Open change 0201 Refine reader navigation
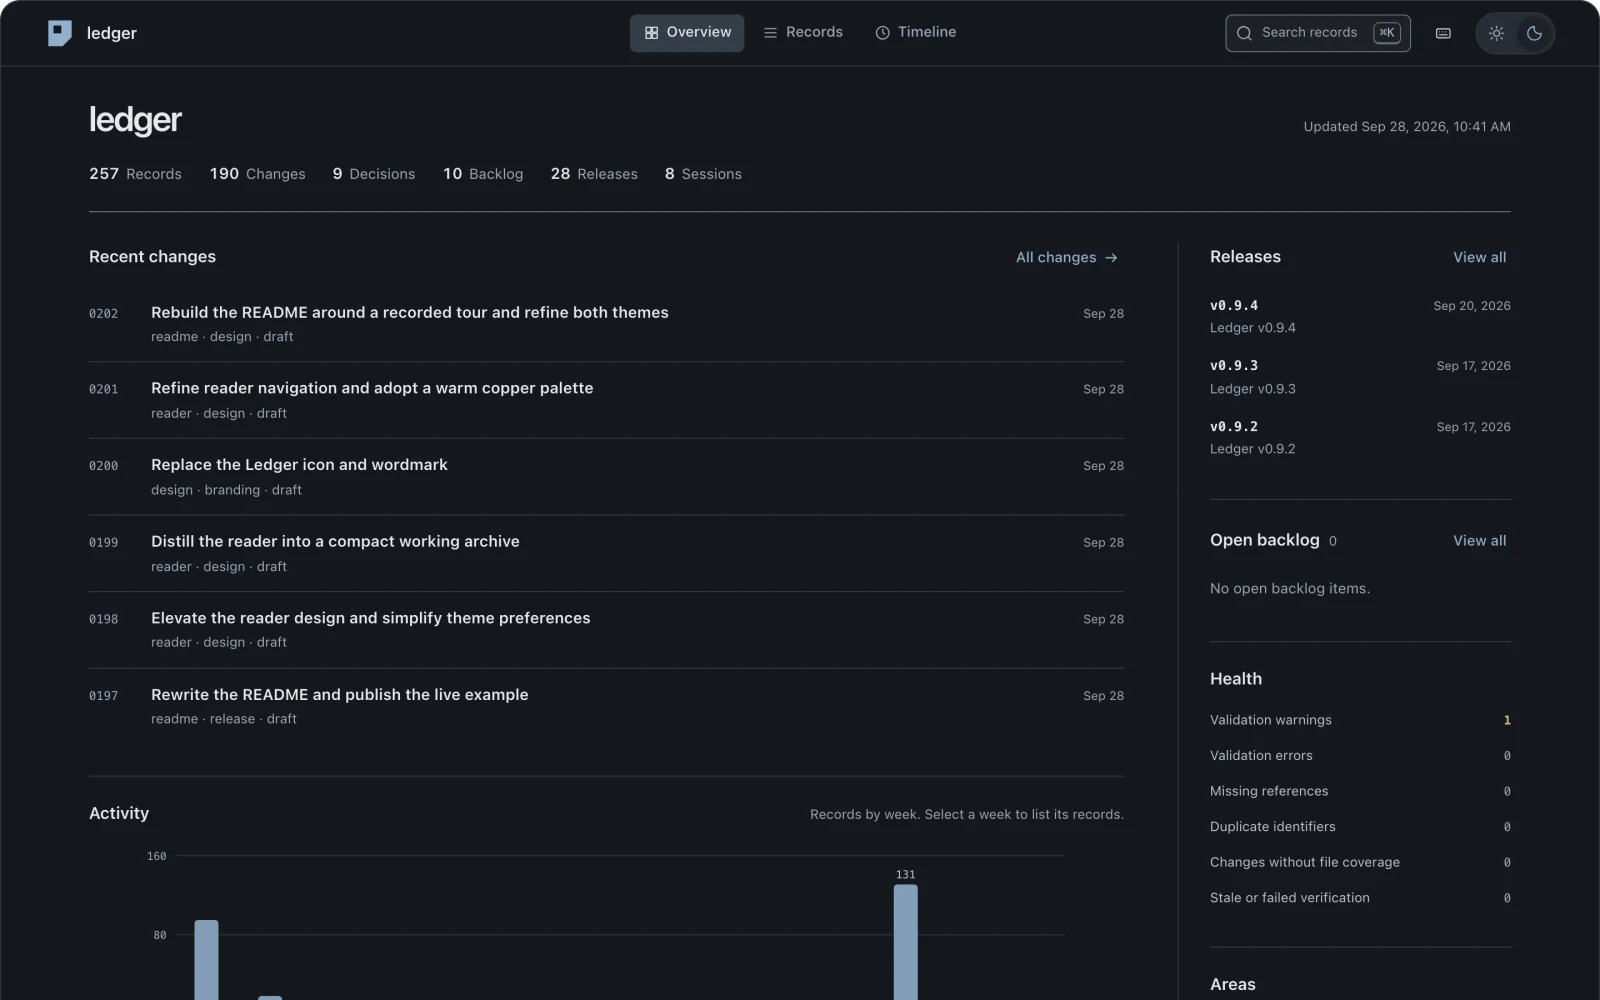 coord(606,400)
